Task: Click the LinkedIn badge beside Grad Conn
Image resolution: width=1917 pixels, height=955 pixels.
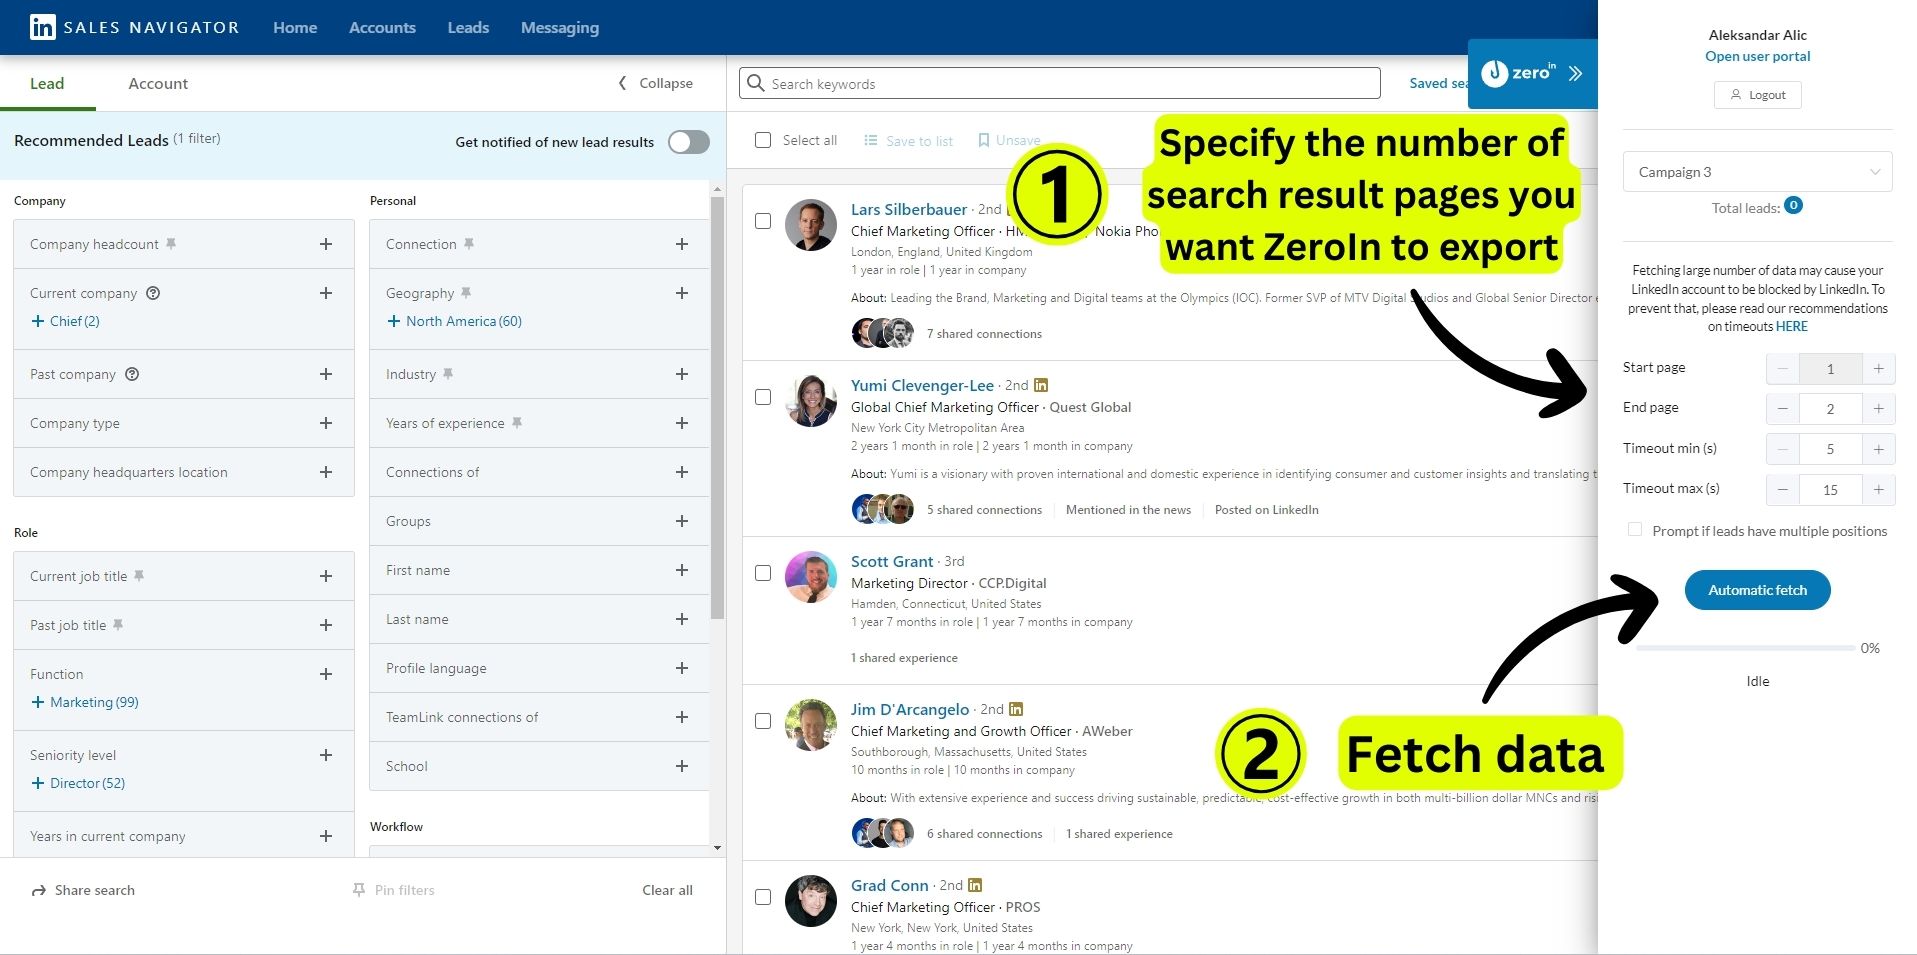Action: [975, 885]
